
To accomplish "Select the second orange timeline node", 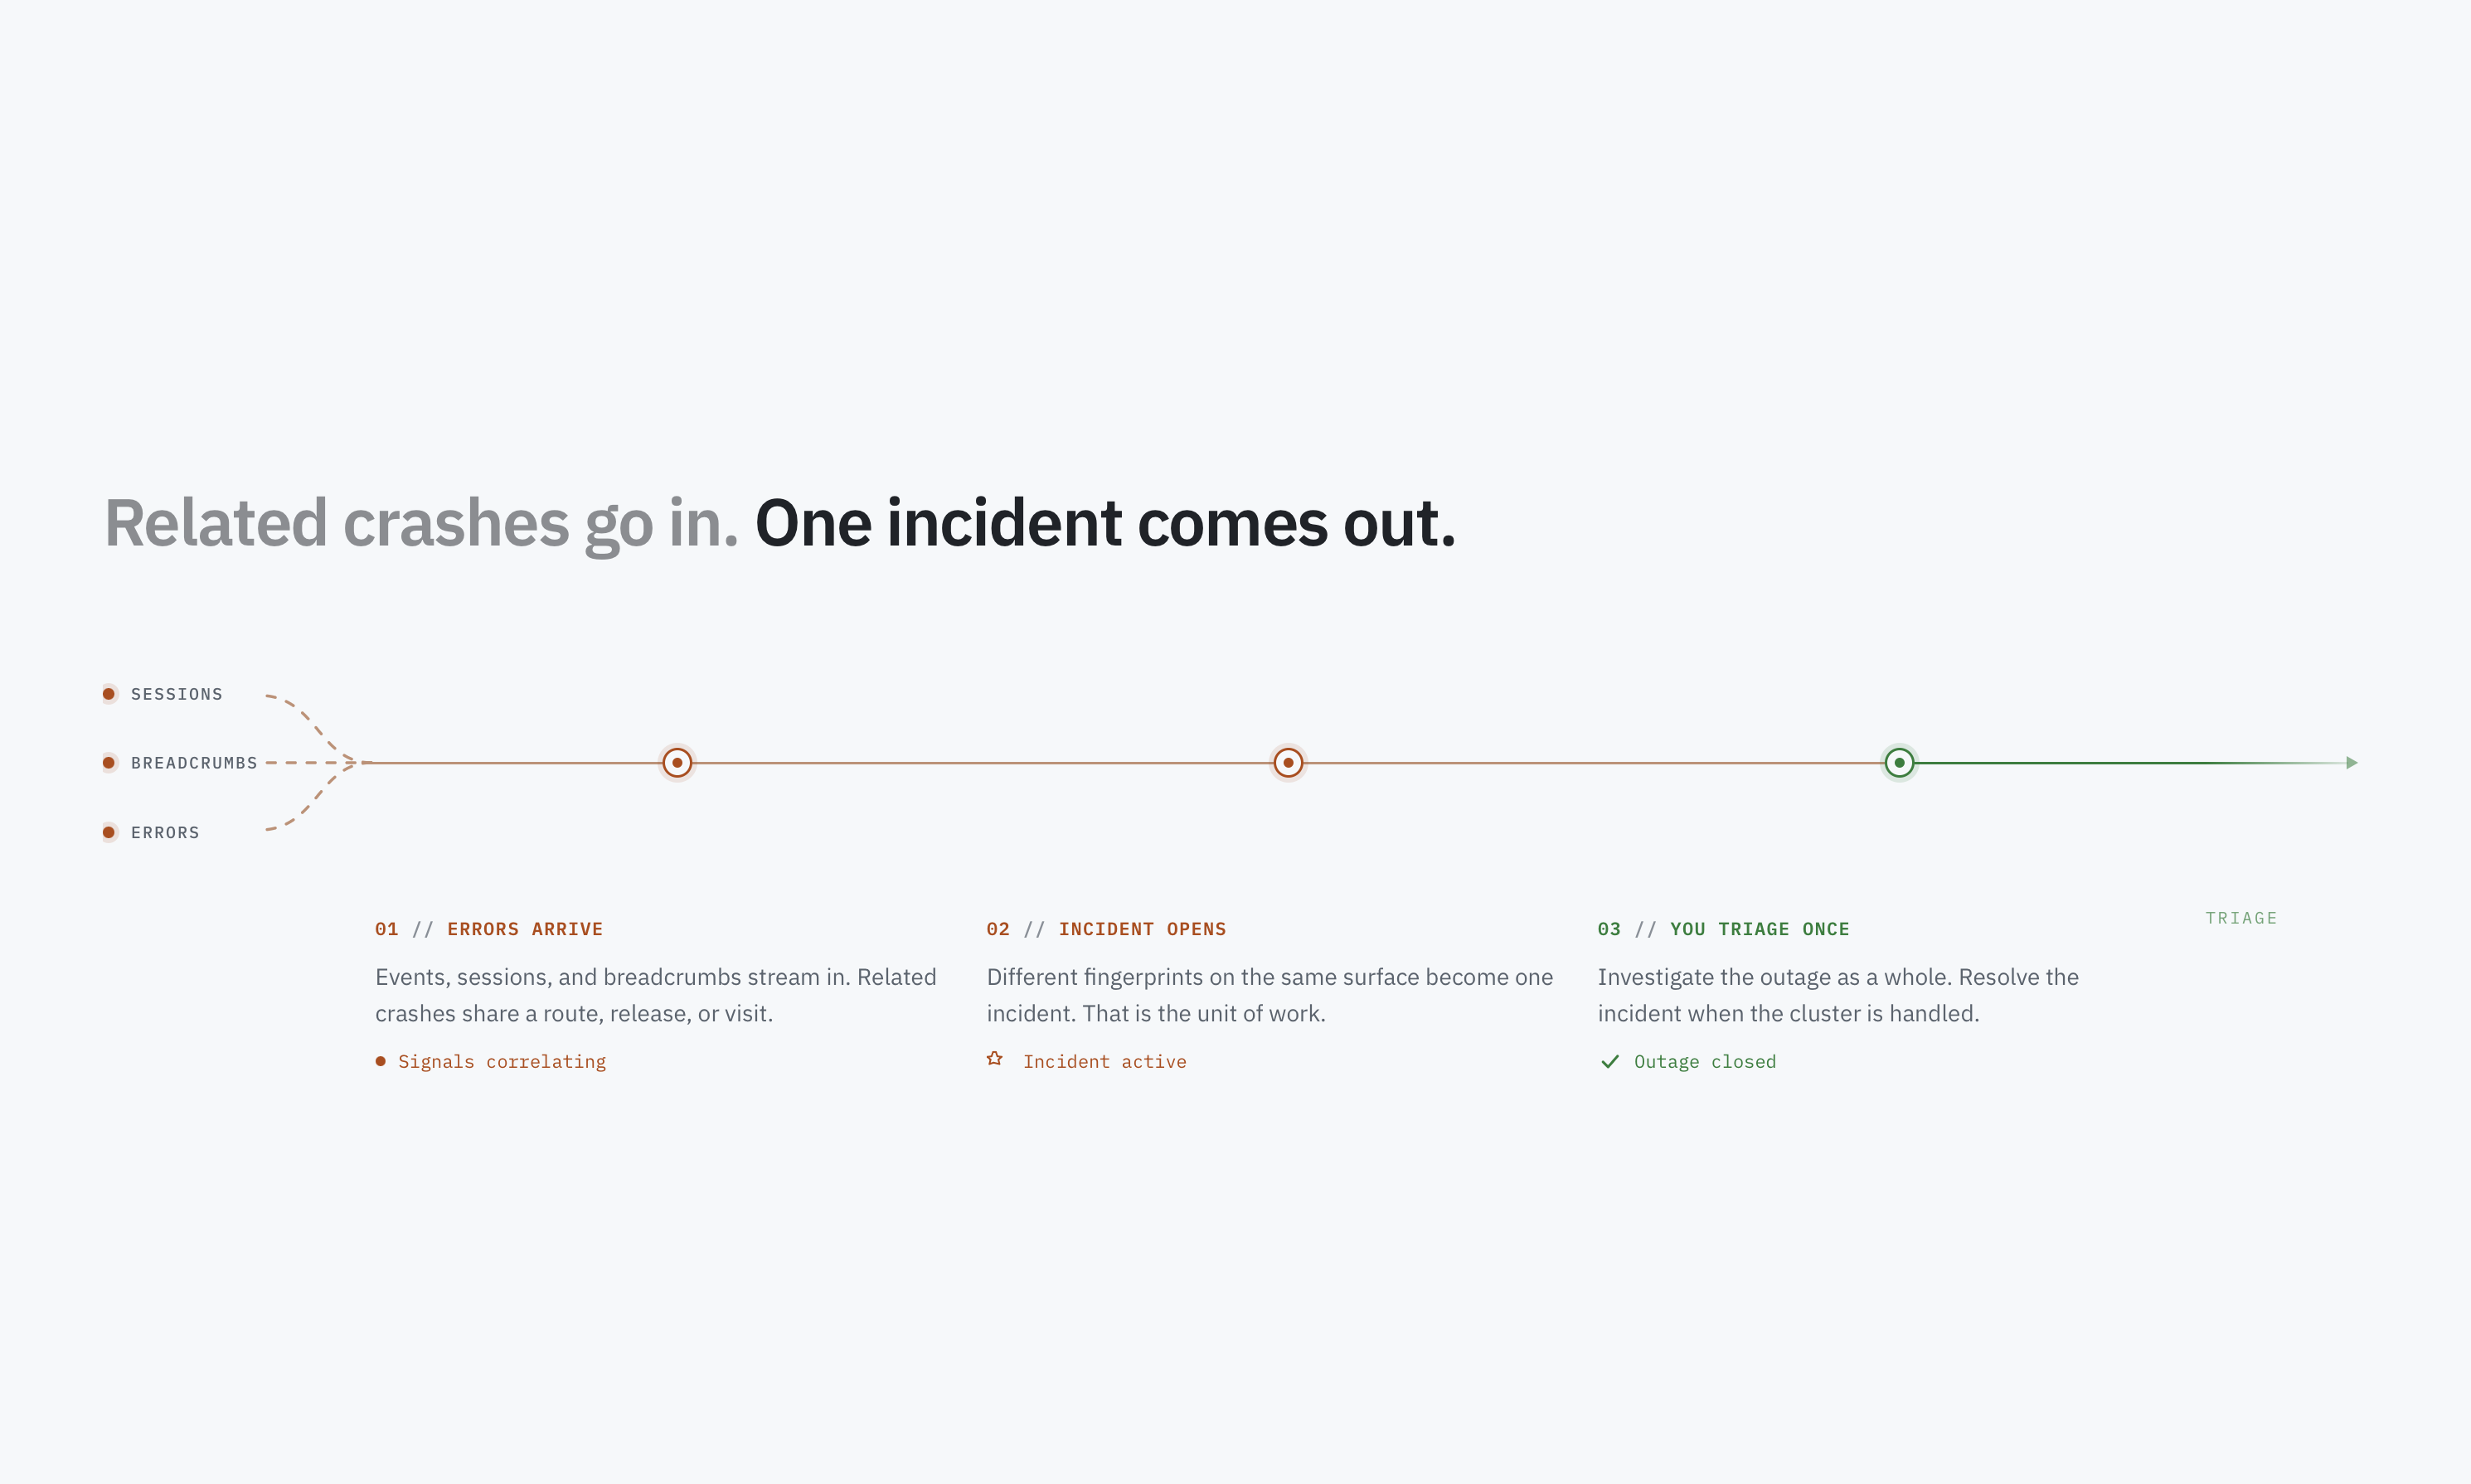I will (x=1288, y=763).
